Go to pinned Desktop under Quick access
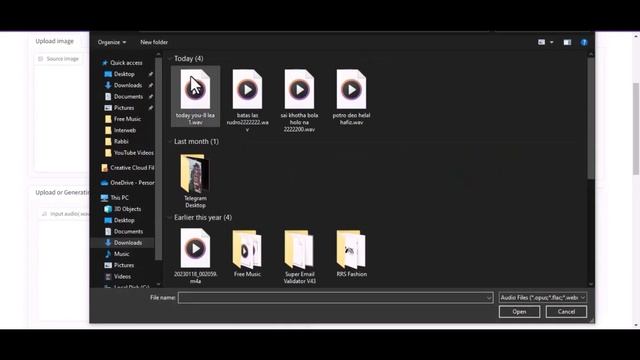 (124, 74)
